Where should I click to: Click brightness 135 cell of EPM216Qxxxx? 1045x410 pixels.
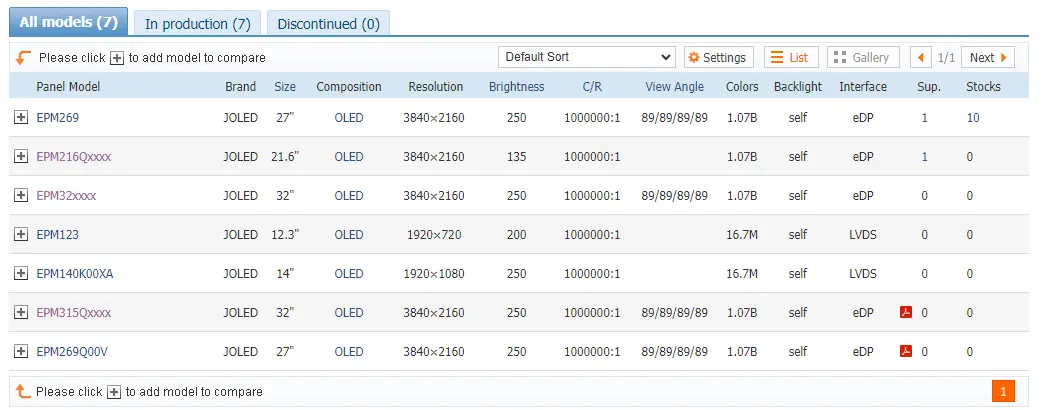517,157
